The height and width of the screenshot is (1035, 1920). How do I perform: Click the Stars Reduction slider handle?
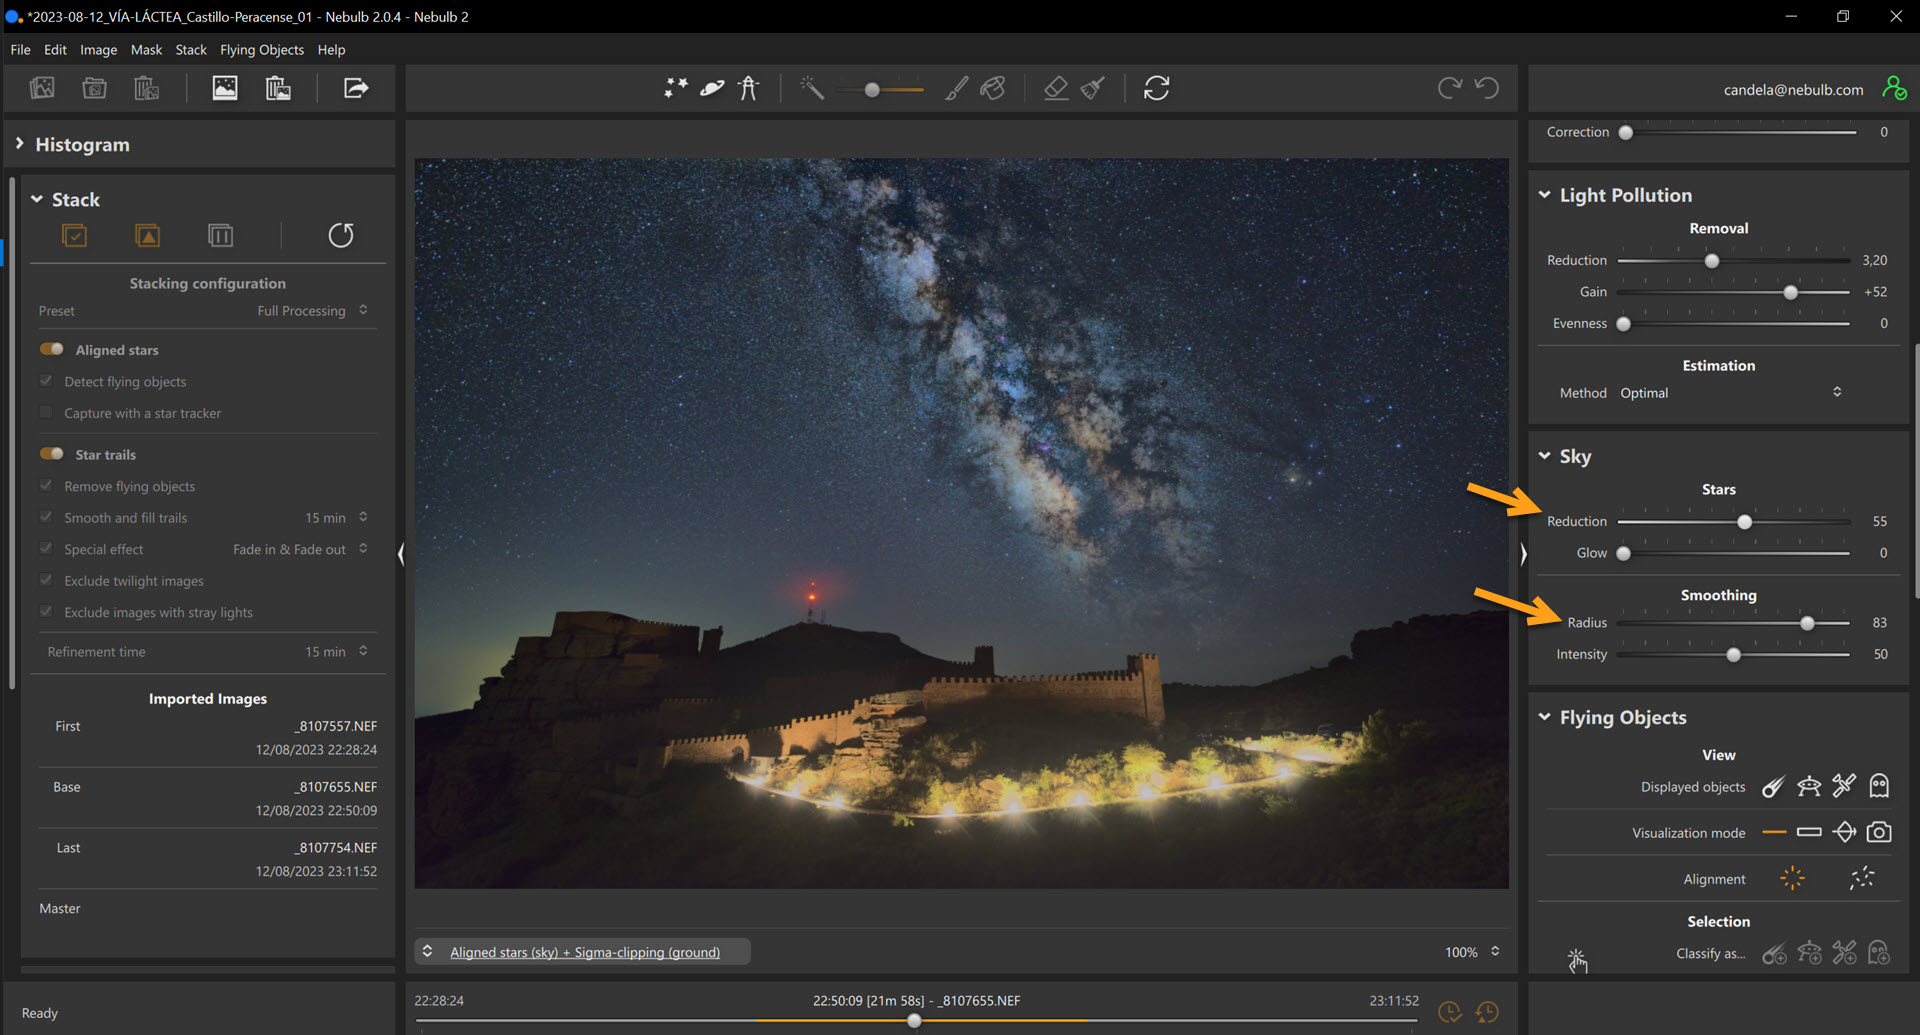click(x=1744, y=522)
